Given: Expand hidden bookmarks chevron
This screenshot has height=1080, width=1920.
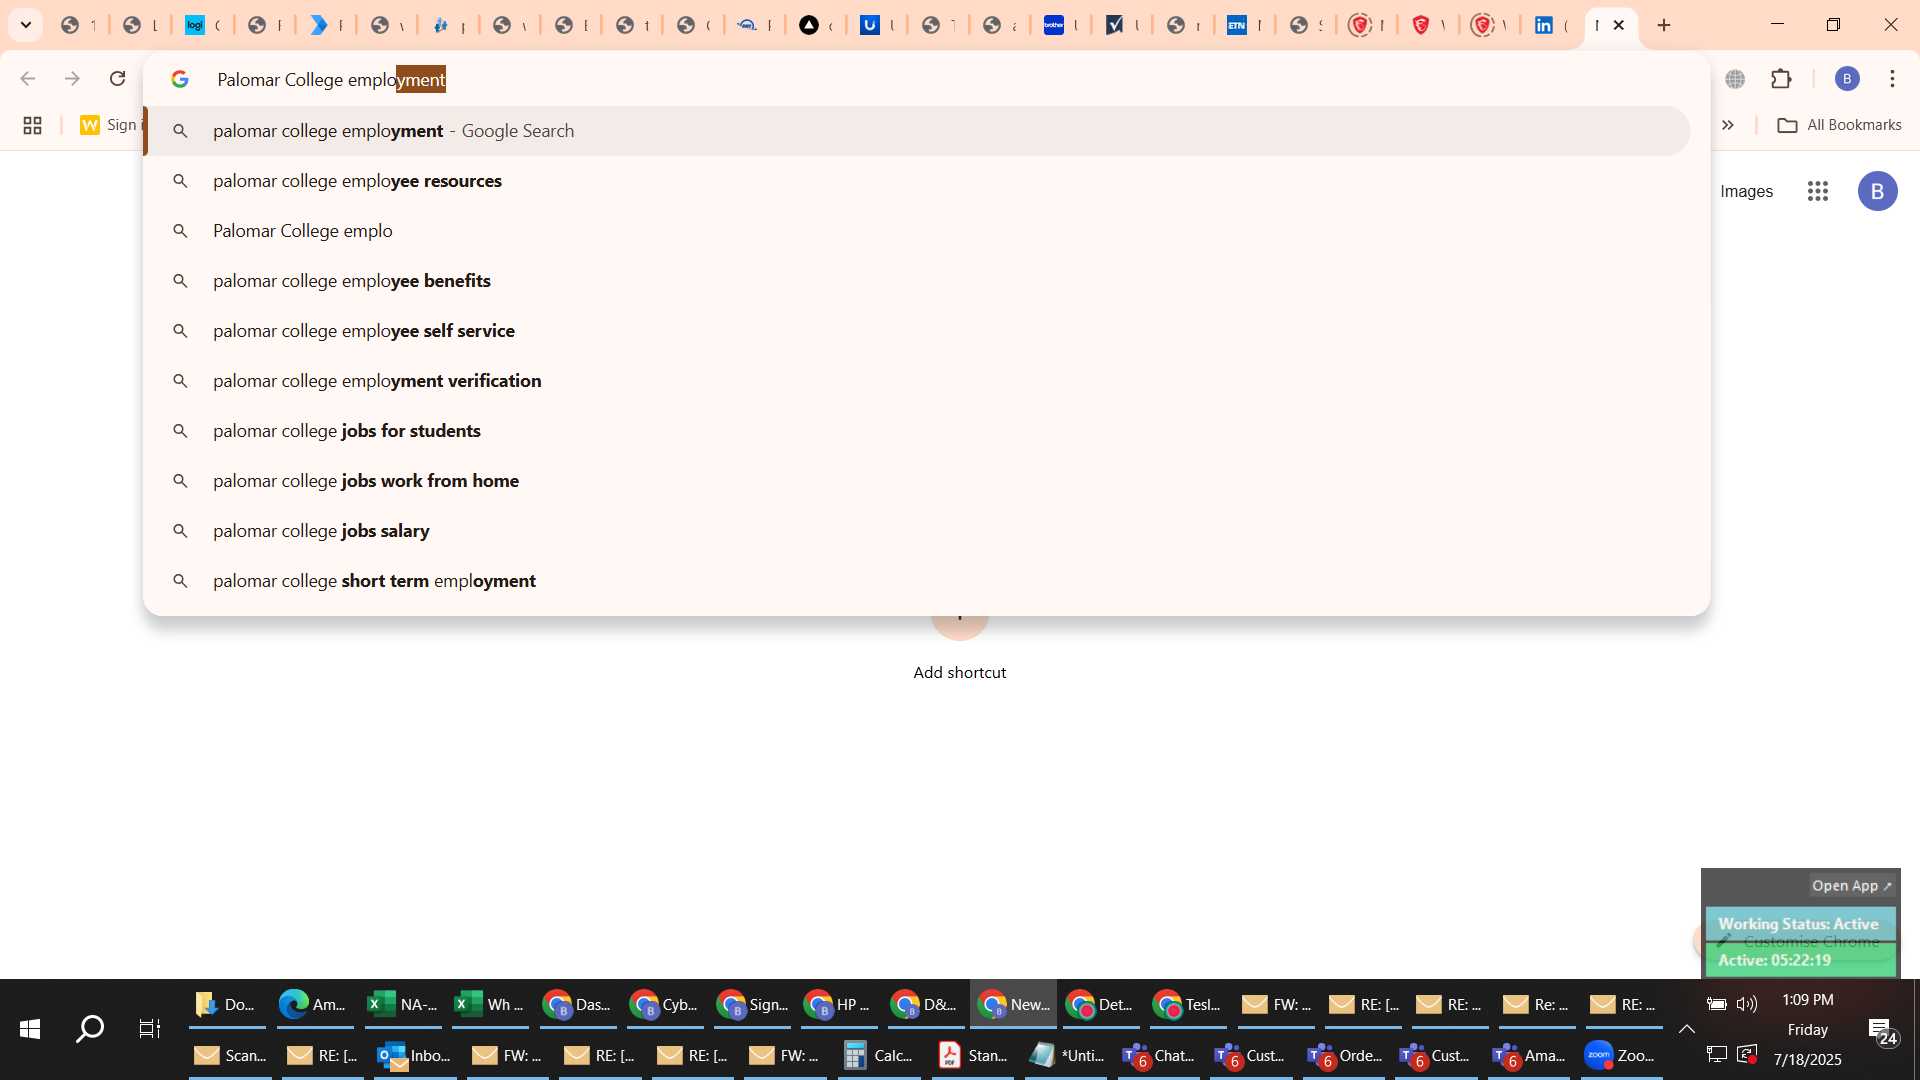Looking at the screenshot, I should click(x=1728, y=125).
